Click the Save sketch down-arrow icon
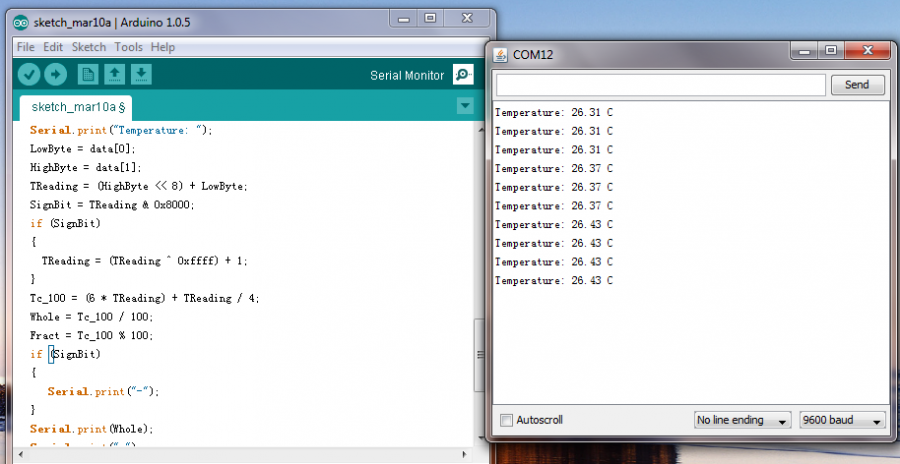This screenshot has height=464, width=900. [141, 74]
